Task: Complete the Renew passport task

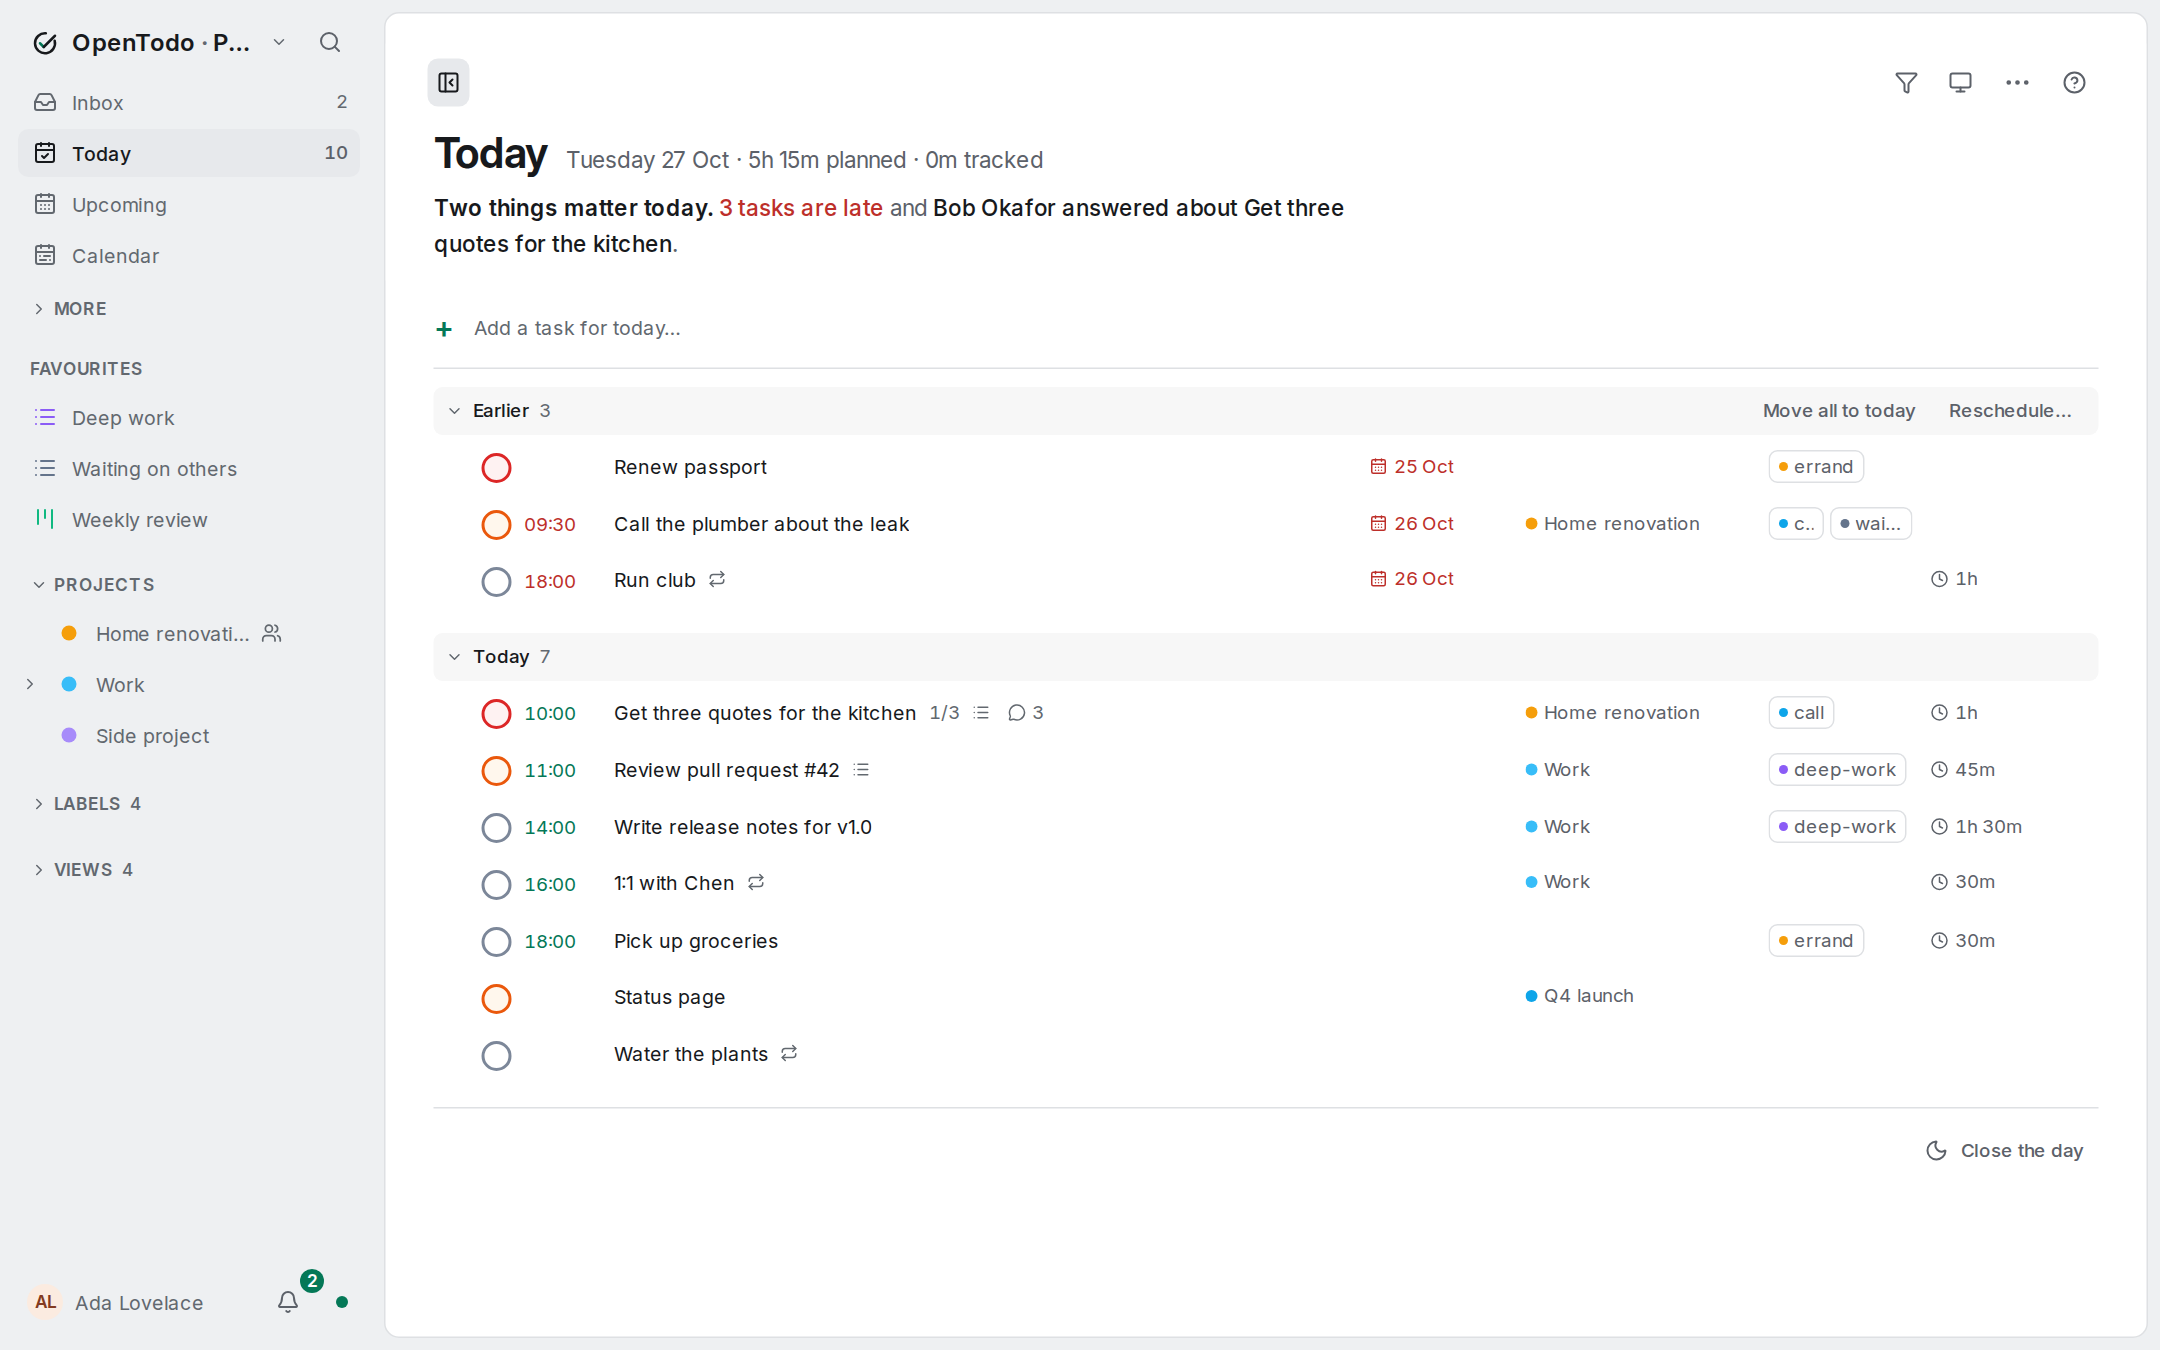Action: [x=496, y=467]
